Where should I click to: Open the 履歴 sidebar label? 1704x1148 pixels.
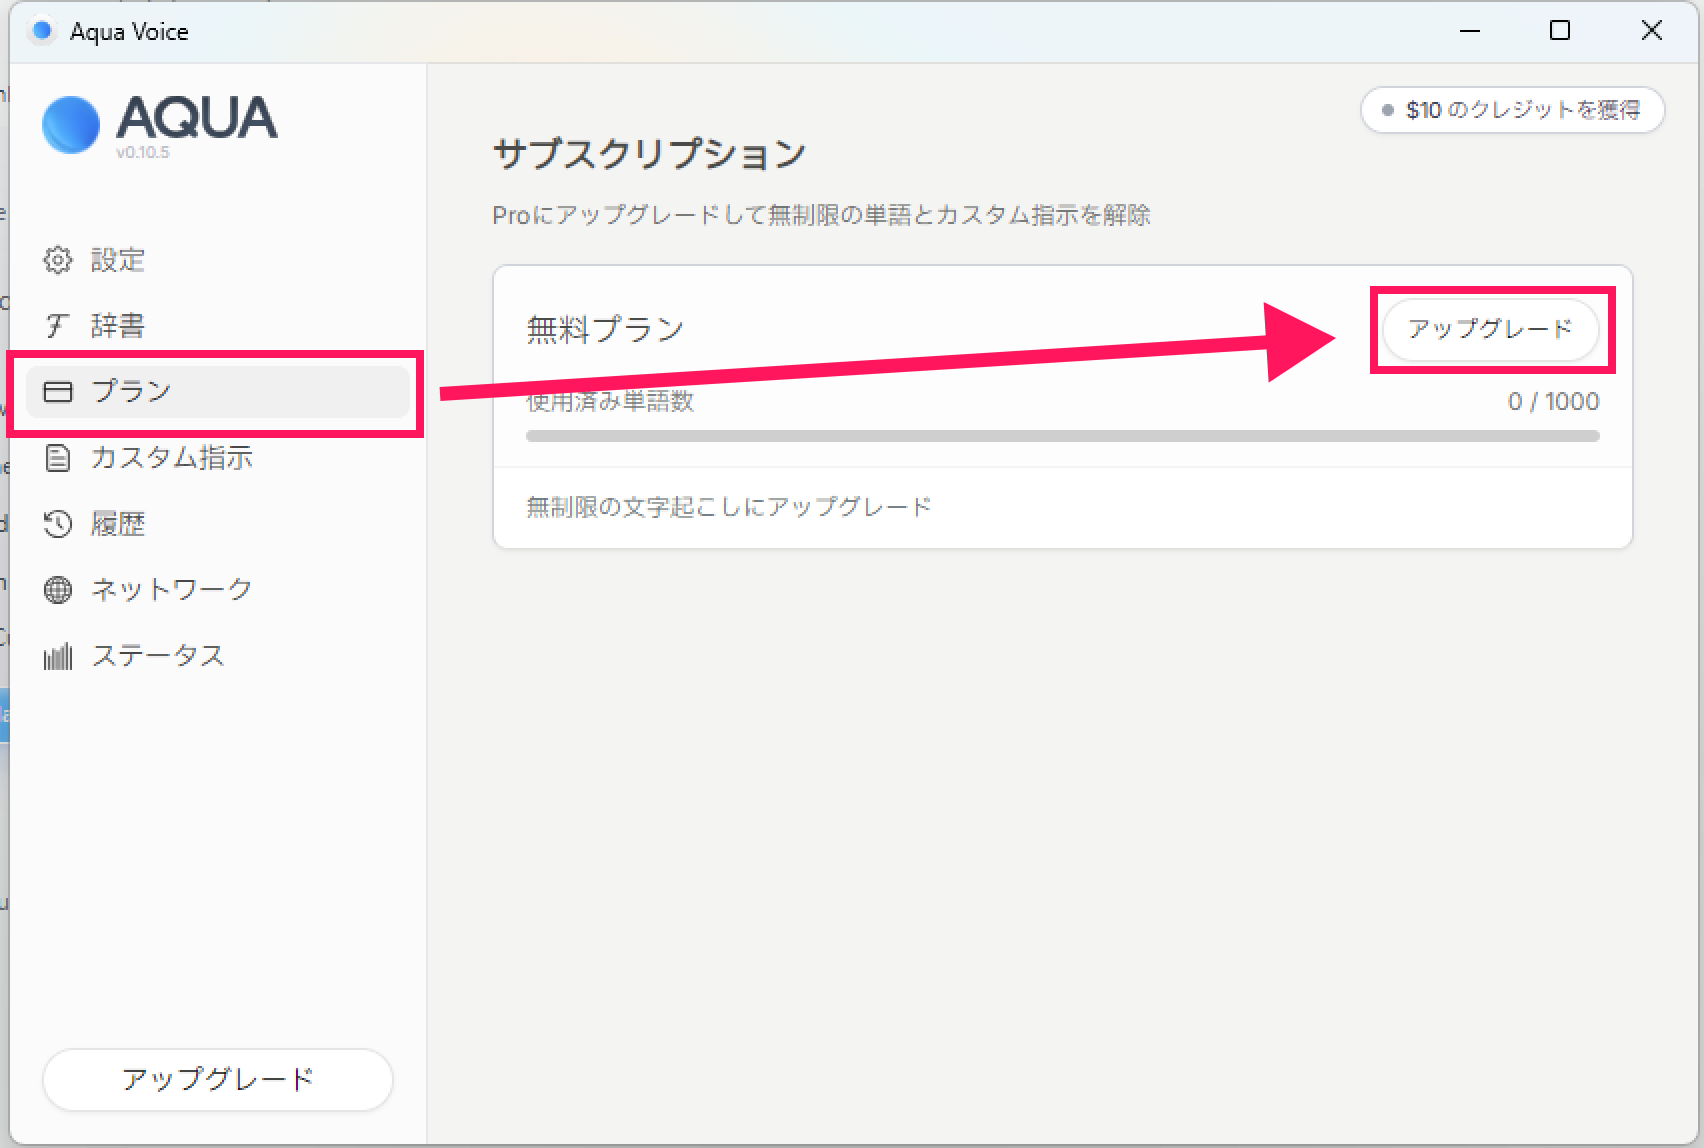point(118,524)
